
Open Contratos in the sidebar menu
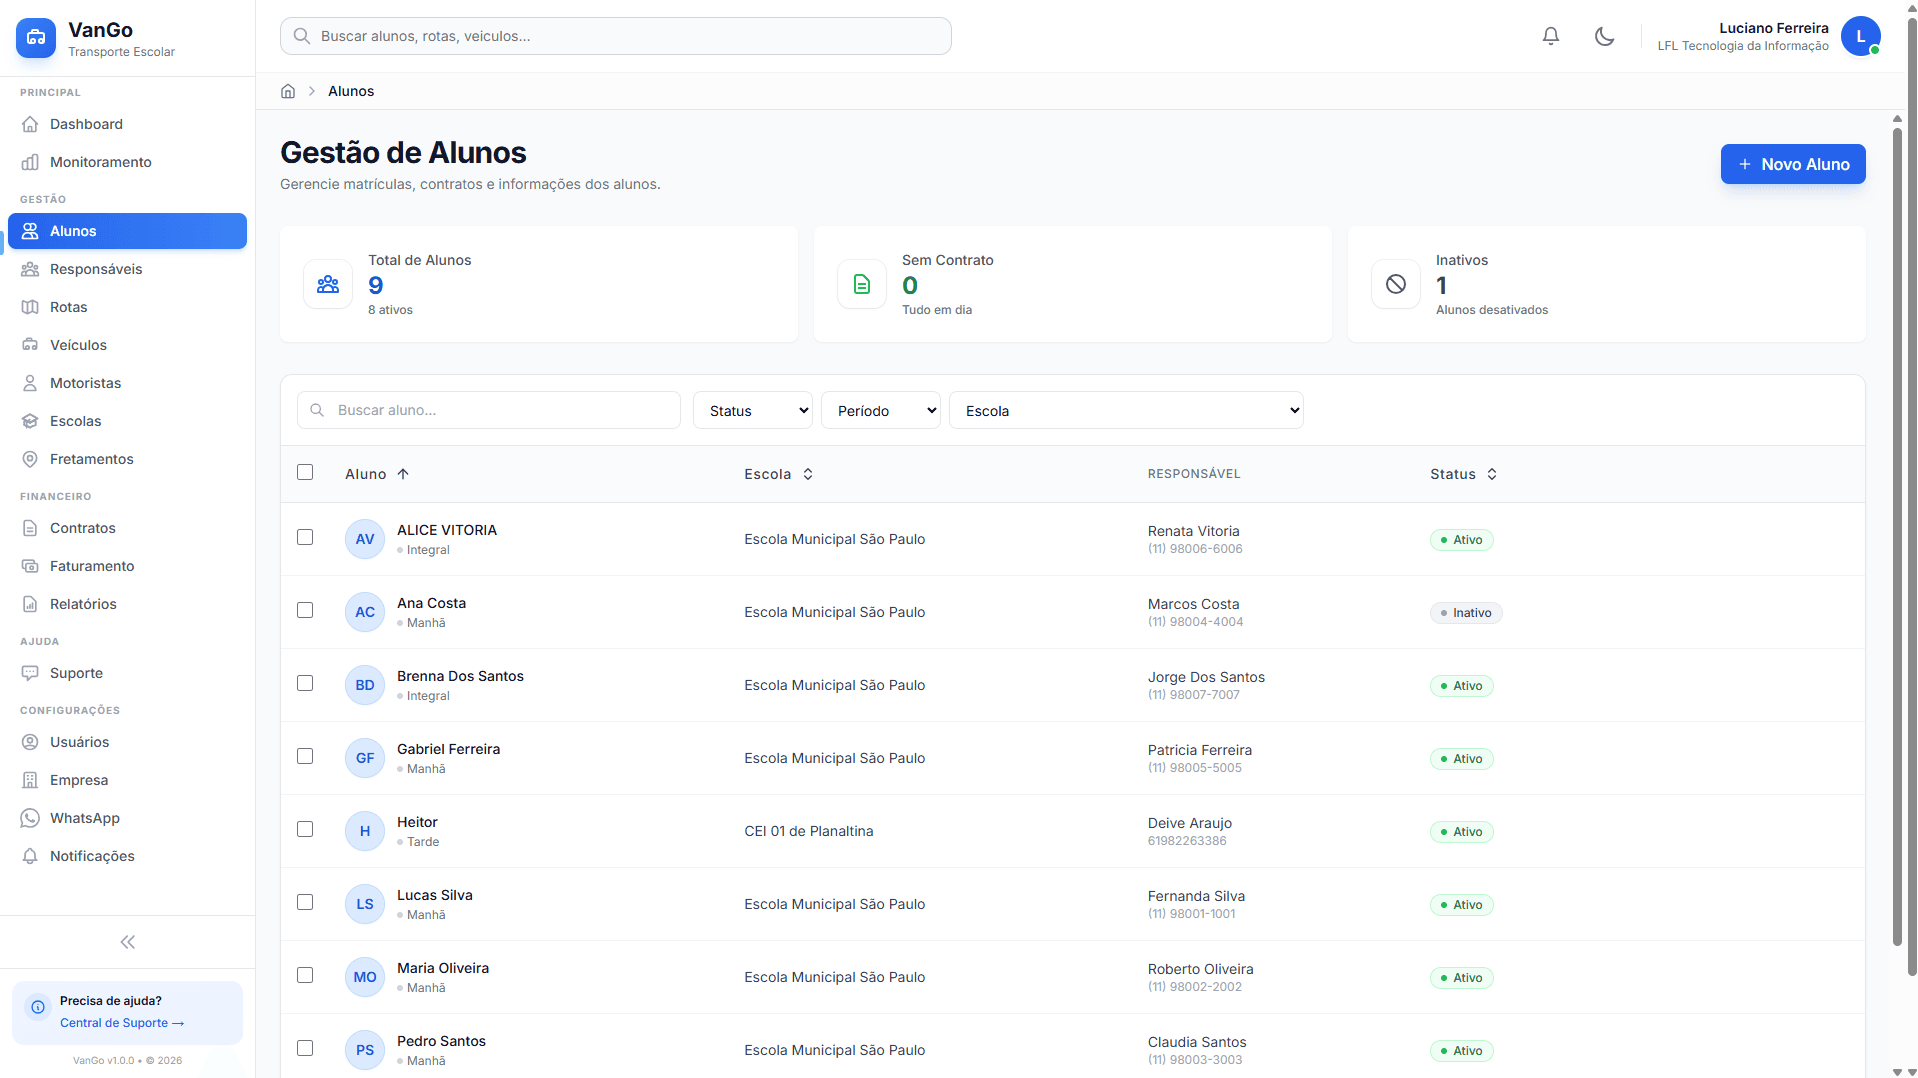(x=83, y=528)
